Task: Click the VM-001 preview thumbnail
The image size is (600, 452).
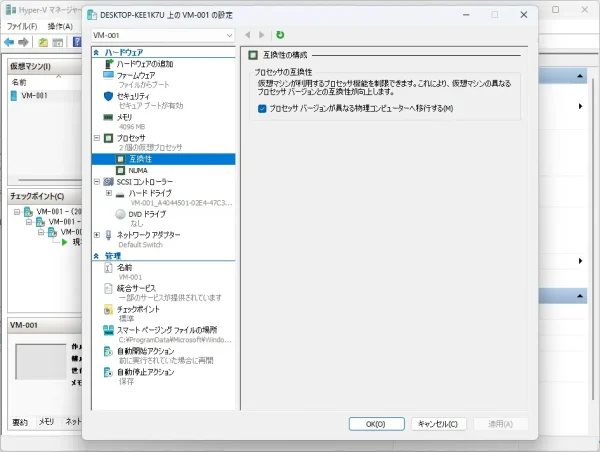Action: [x=41, y=361]
